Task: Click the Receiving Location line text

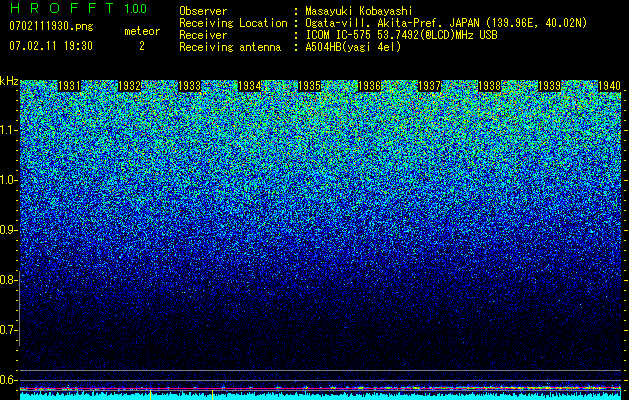Action: [383, 23]
